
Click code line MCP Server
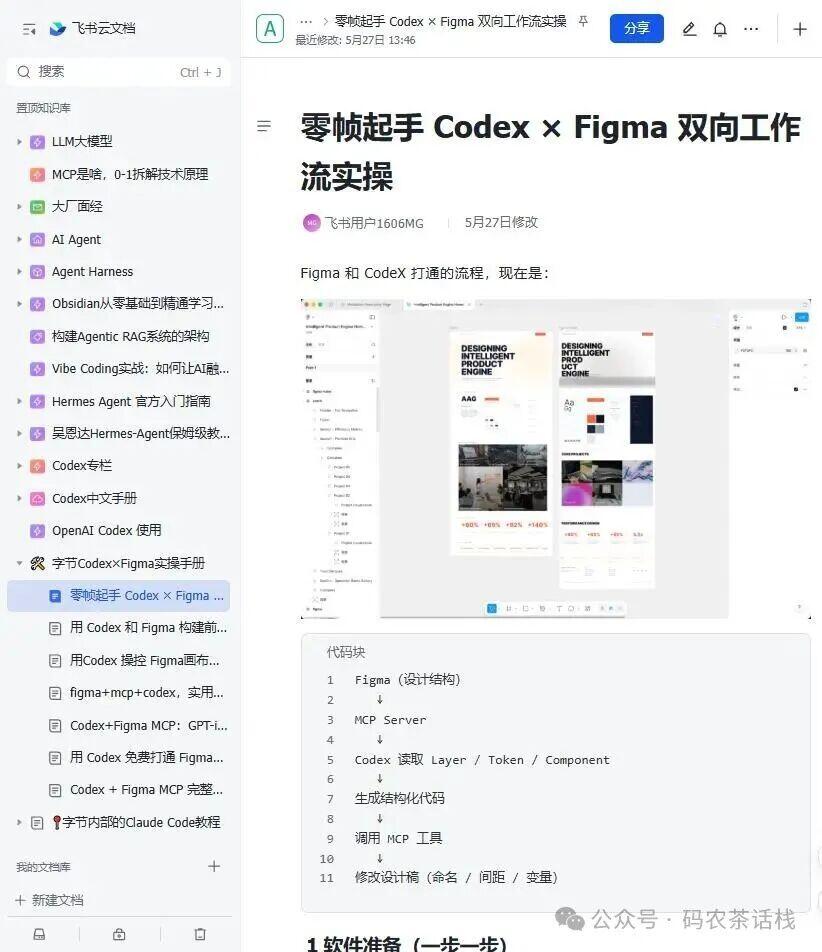(390, 720)
